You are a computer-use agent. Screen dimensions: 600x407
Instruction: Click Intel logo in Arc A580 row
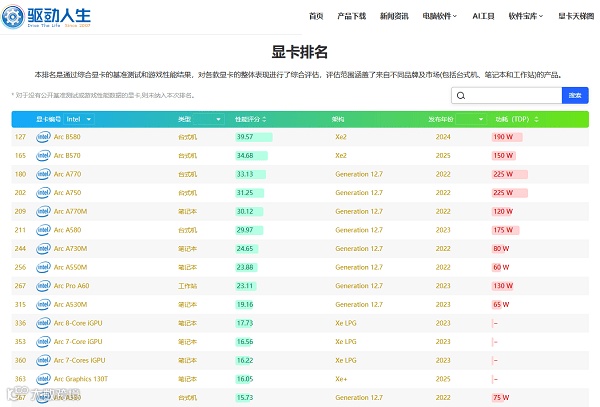click(43, 230)
